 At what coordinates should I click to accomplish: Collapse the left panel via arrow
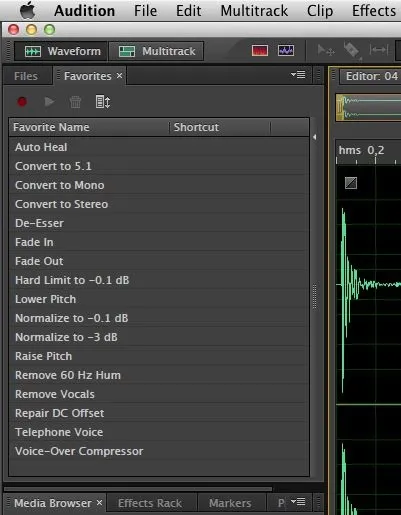(x=314, y=137)
